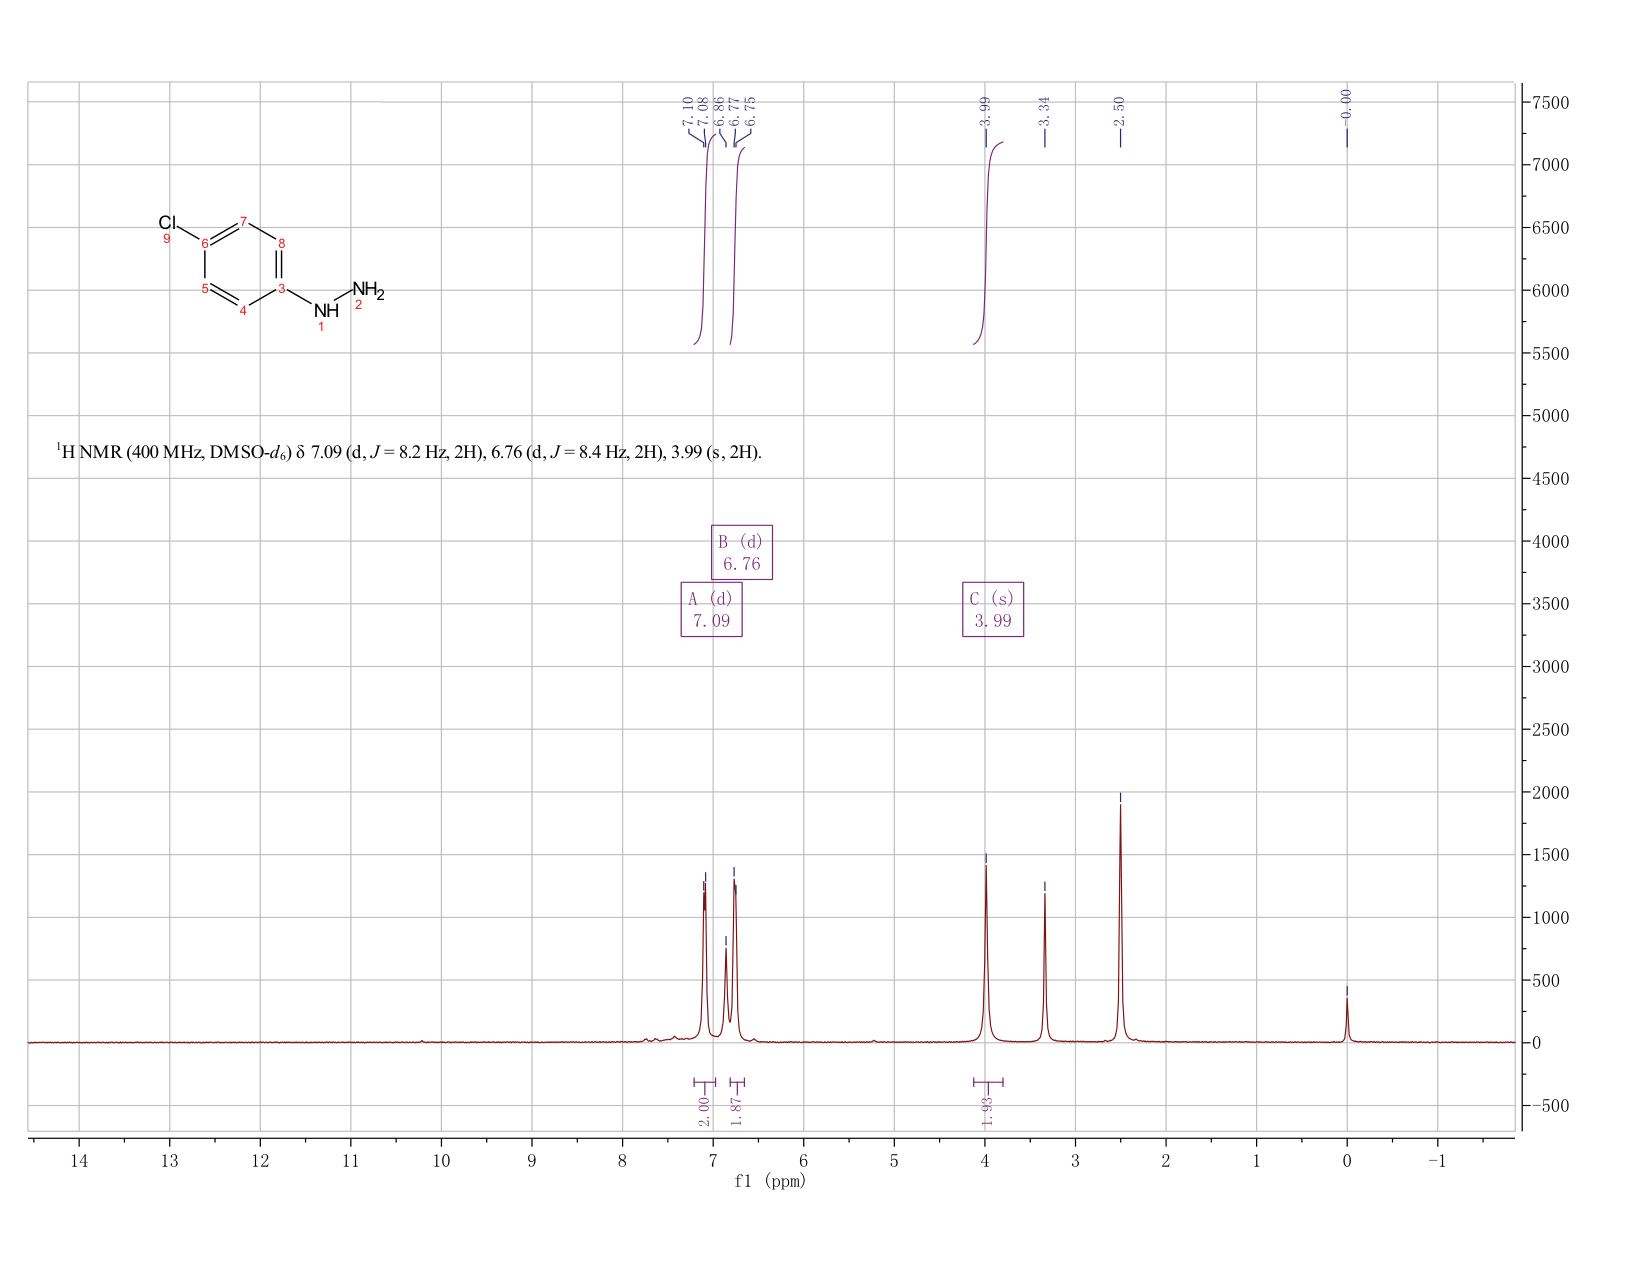This screenshot has height=1275, width=1650.
Task: Click the 4000 intensity axis label
Action: 1550,541
